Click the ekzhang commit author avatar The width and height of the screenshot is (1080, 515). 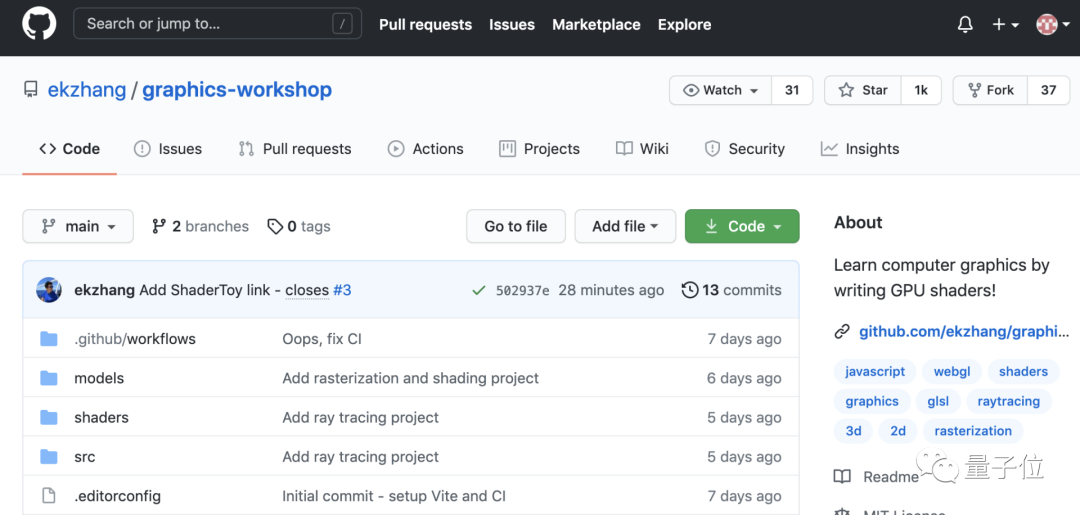pos(49,290)
